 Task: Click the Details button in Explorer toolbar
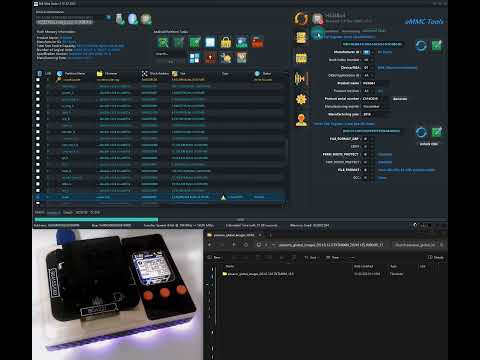(x=436, y=257)
